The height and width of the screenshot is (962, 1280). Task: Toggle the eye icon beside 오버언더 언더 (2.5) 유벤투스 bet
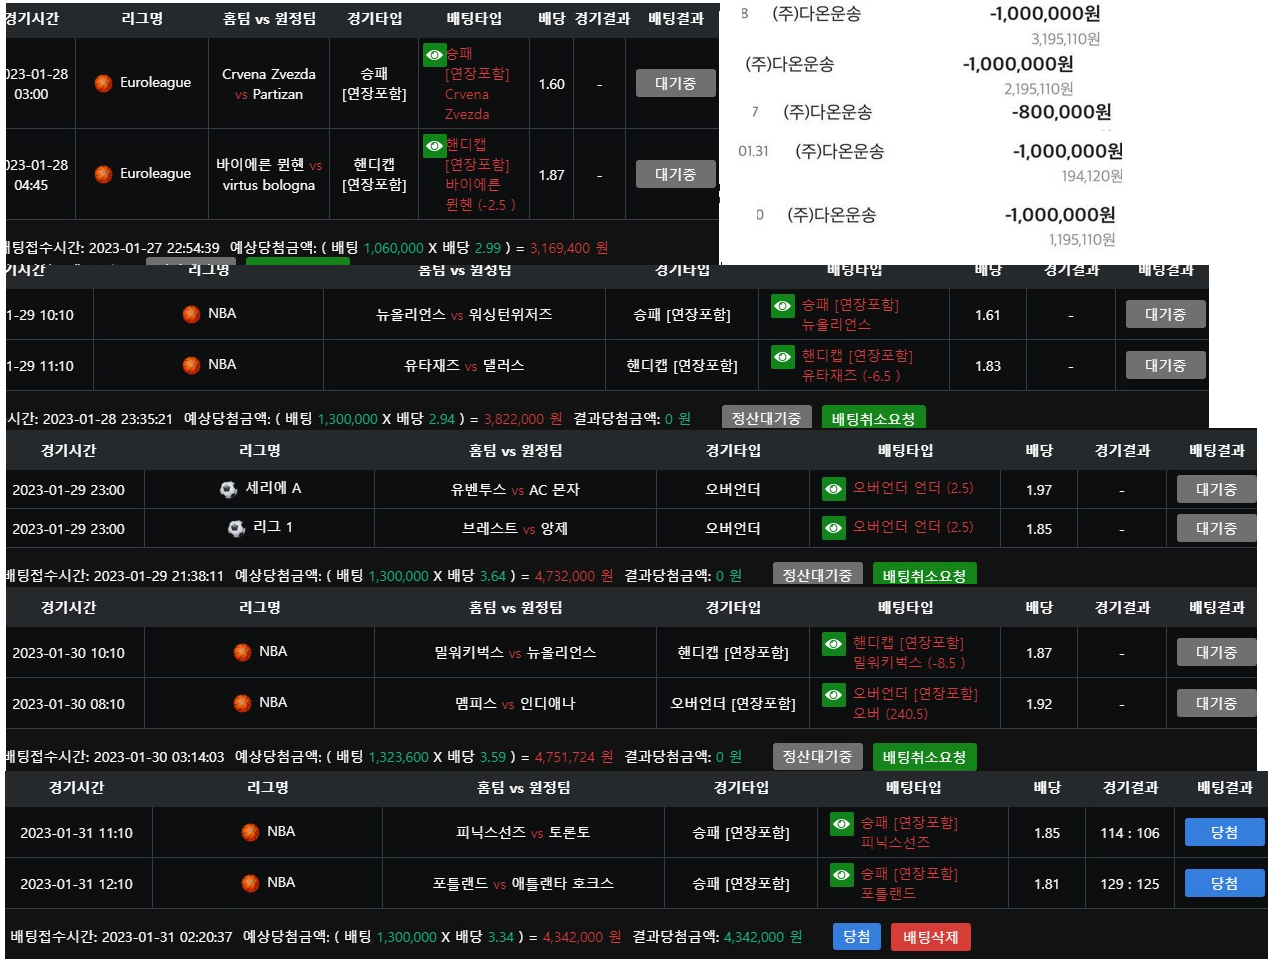(833, 489)
